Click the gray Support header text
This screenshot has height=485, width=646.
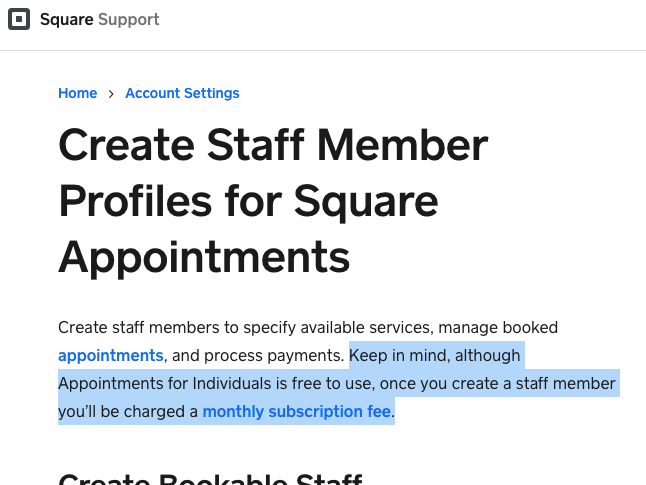[x=129, y=19]
